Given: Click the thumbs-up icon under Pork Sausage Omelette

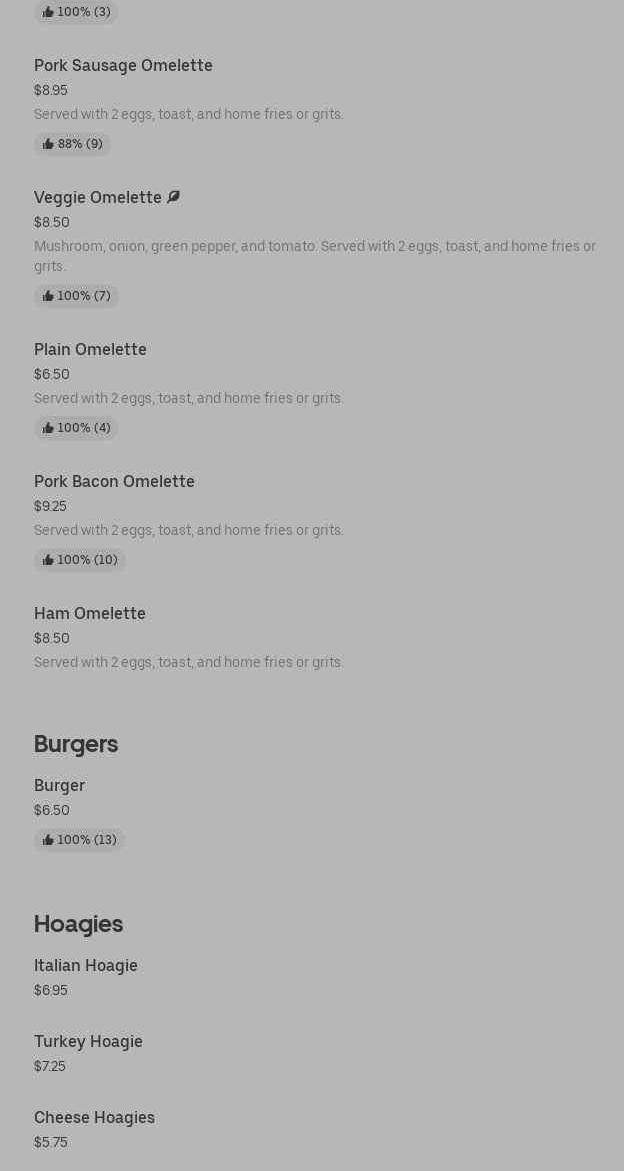Looking at the screenshot, I should tap(49, 144).
